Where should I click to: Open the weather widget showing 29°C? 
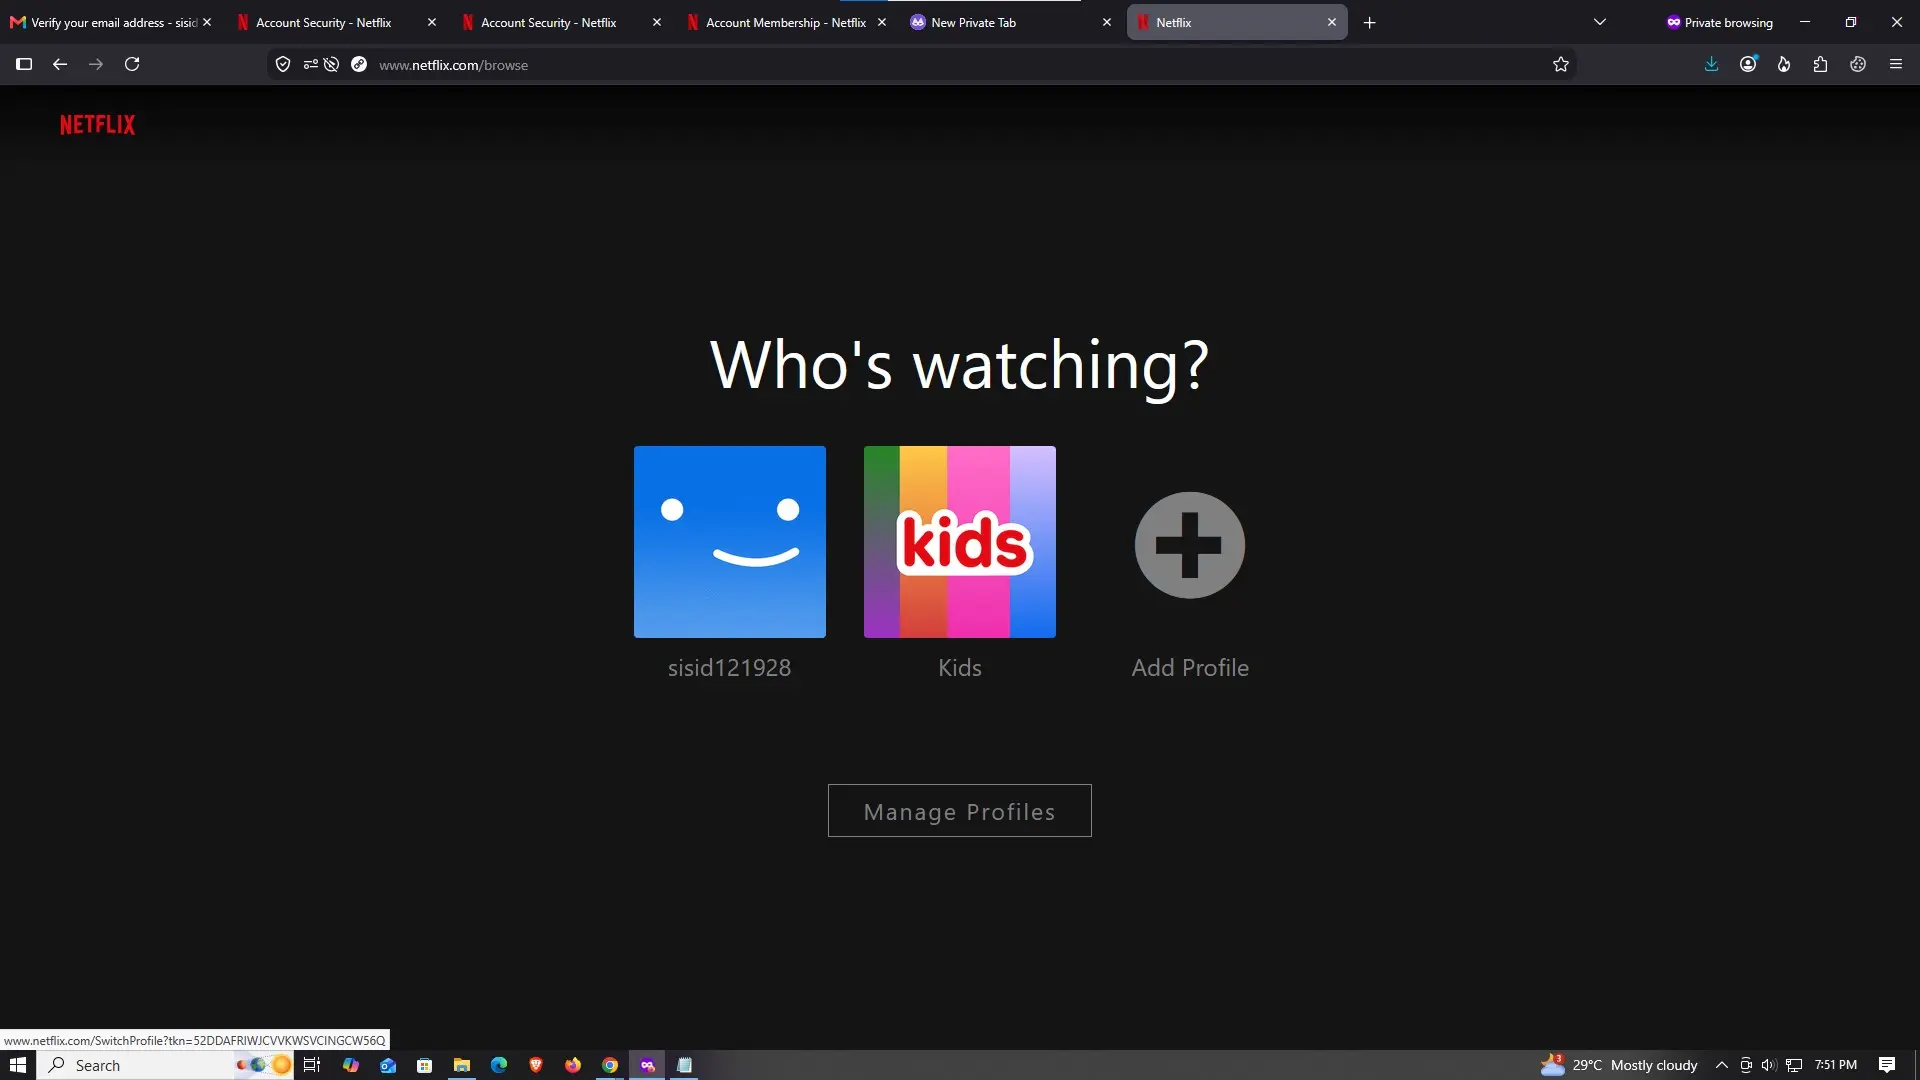click(1619, 1065)
